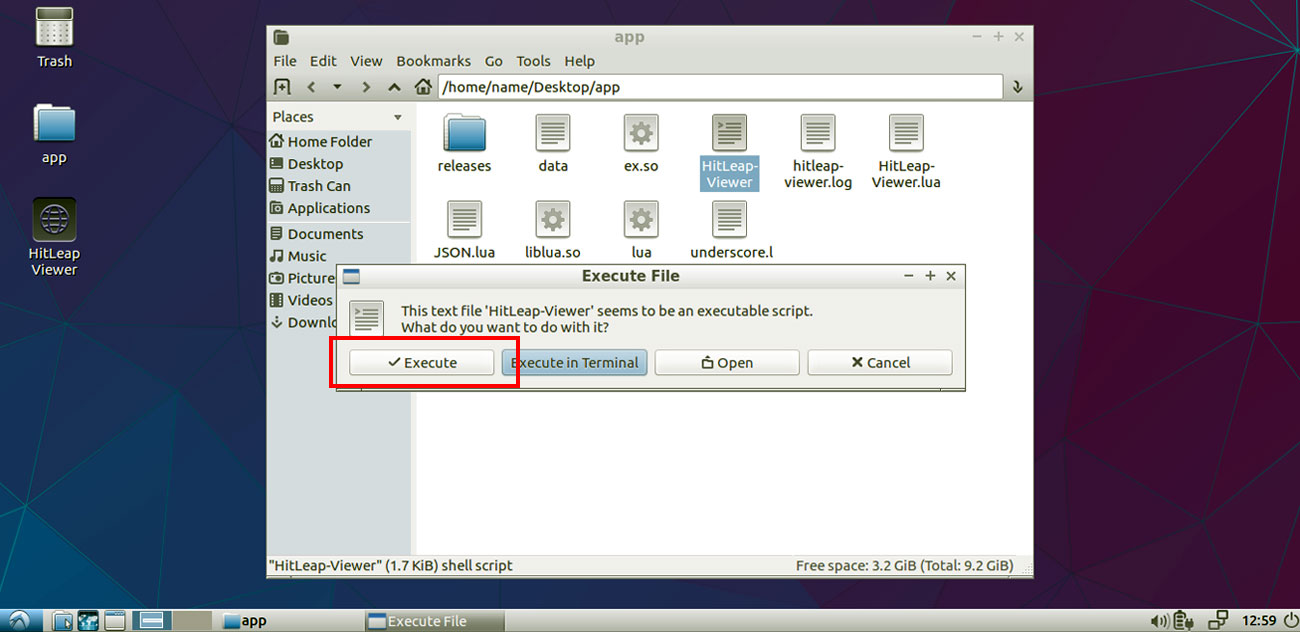This screenshot has width=1300, height=632.
Task: Open the Lubuntu start menu button
Action: 21,620
